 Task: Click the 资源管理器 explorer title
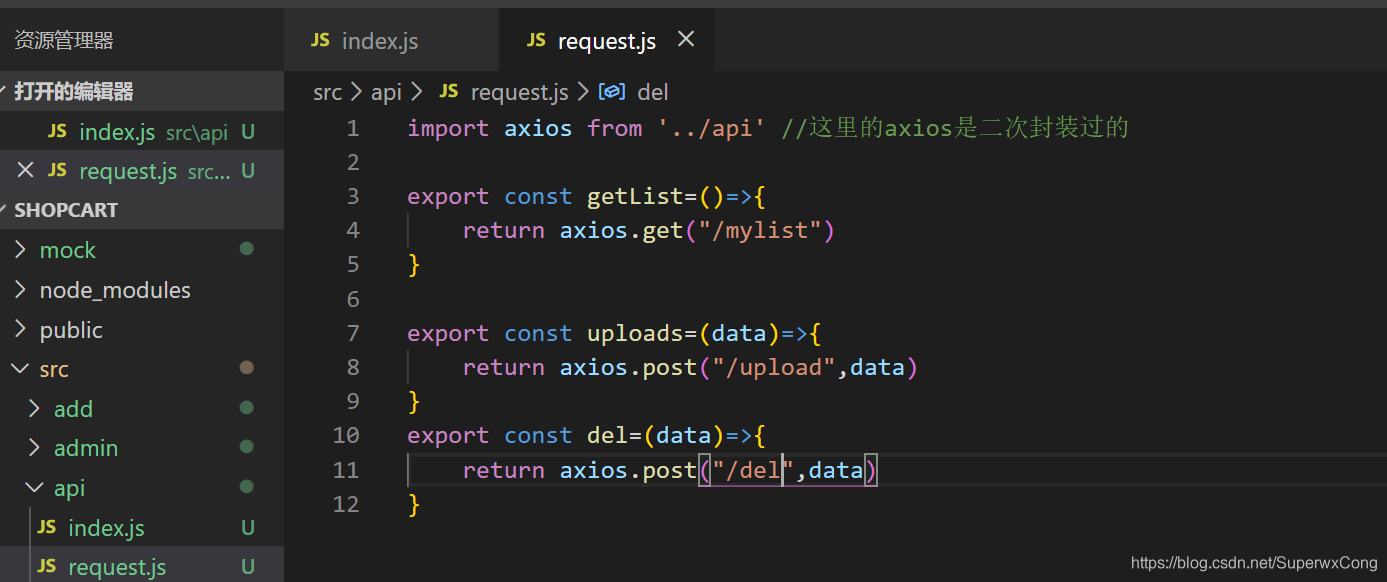[64, 41]
